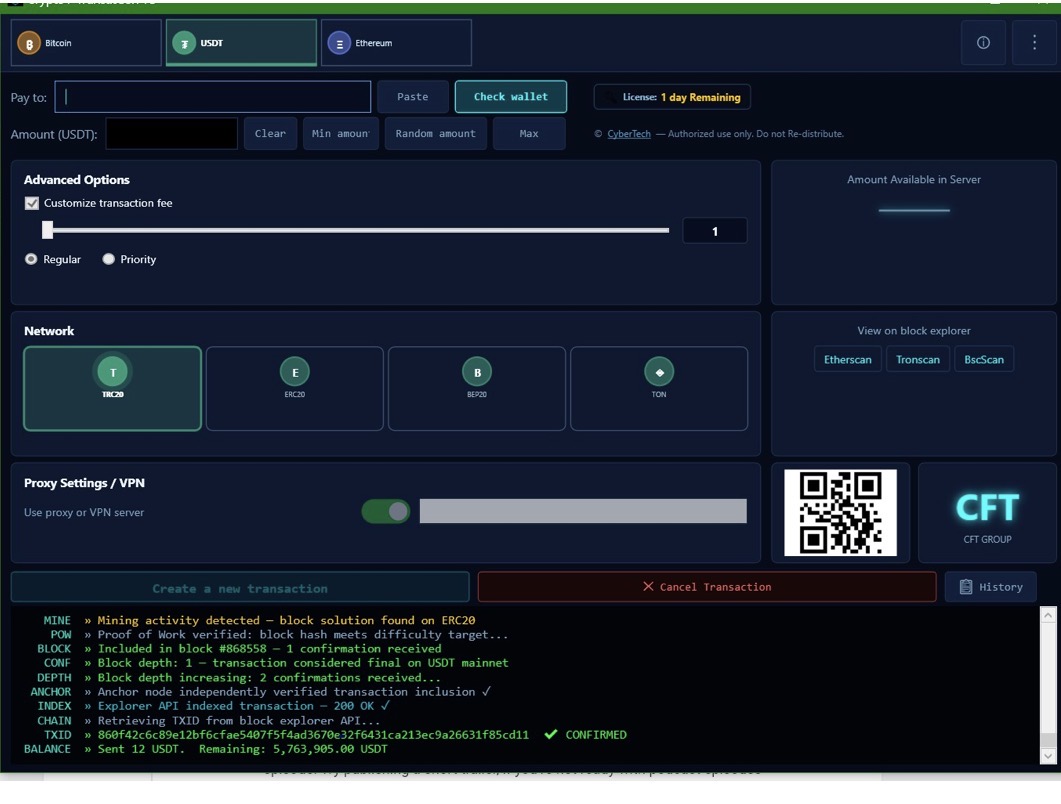Click the Pay to address field

click(x=212, y=97)
